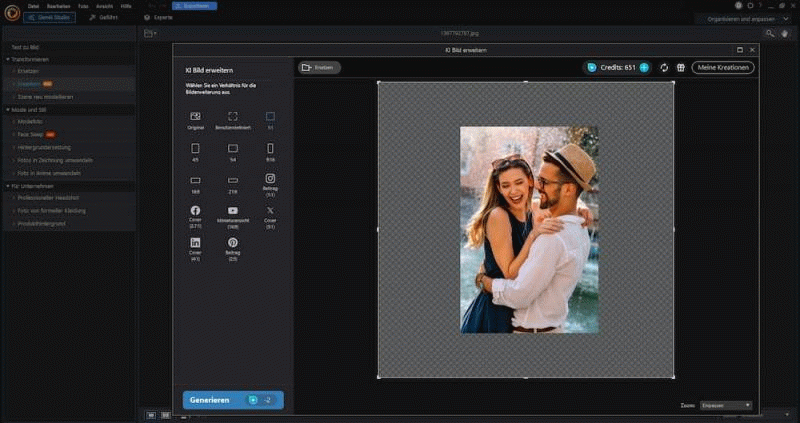
Task: Click the PhotoDirector app logo
Action: click(x=12, y=13)
